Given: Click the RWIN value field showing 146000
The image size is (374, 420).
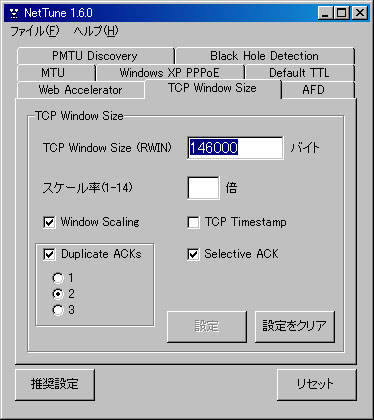Looking at the screenshot, I should (235, 148).
